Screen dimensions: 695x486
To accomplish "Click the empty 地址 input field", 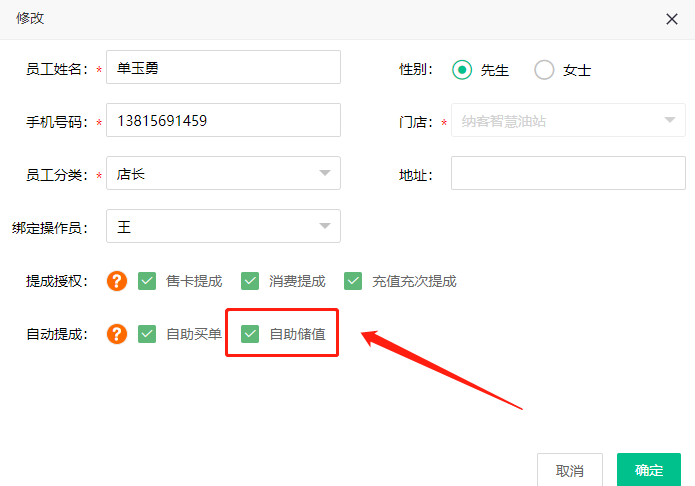I will [x=567, y=174].
